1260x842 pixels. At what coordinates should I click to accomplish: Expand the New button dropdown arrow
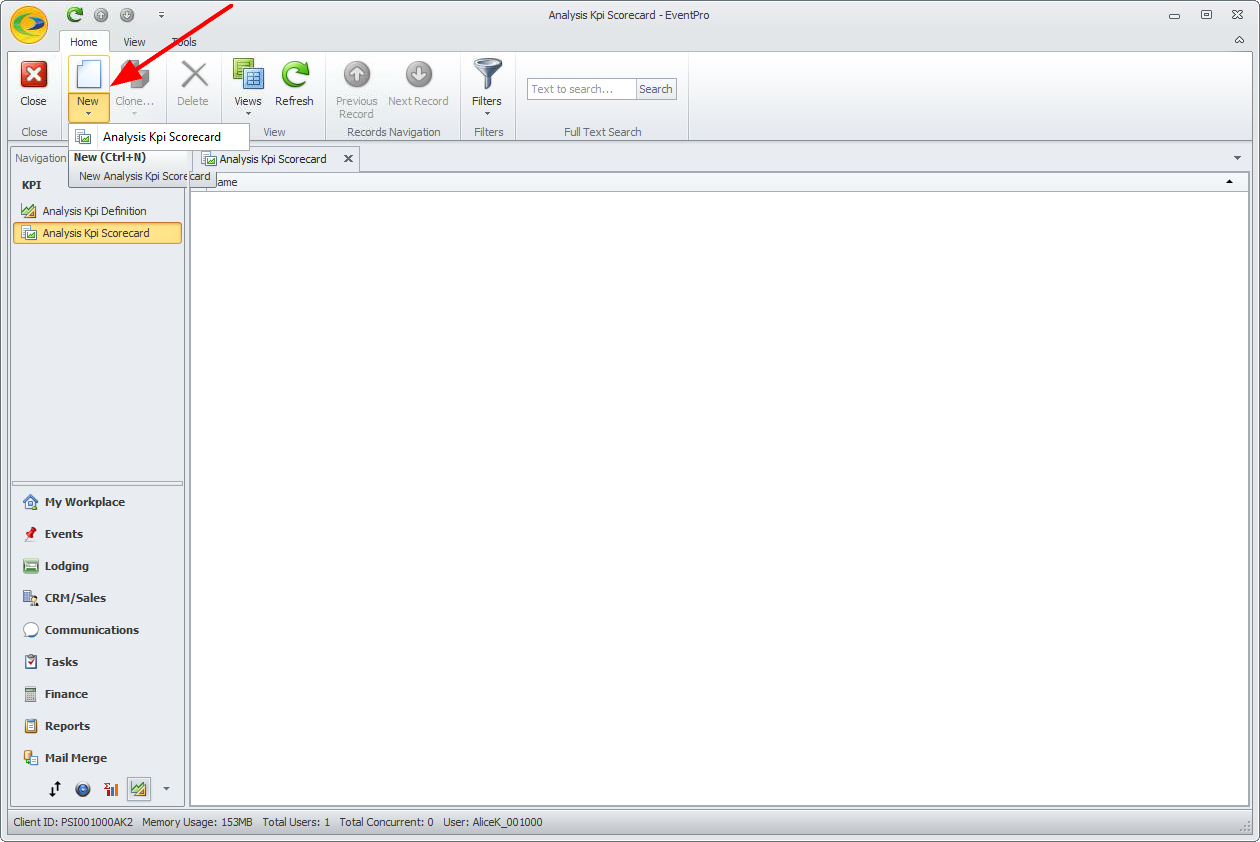[88, 114]
